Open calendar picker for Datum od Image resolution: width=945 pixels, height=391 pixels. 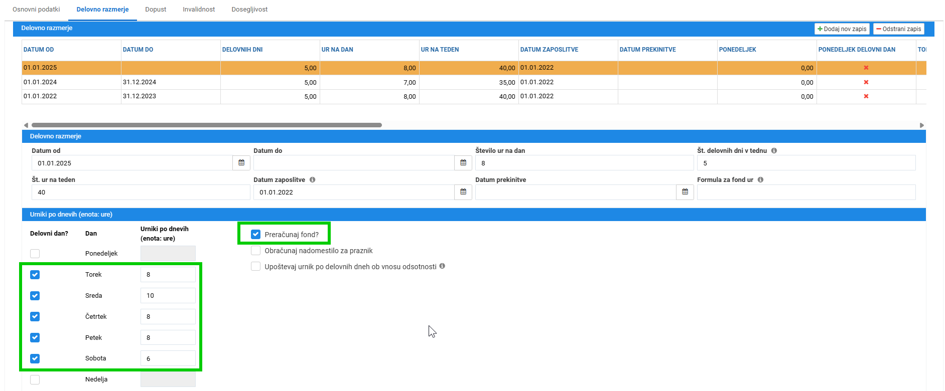[x=241, y=163]
